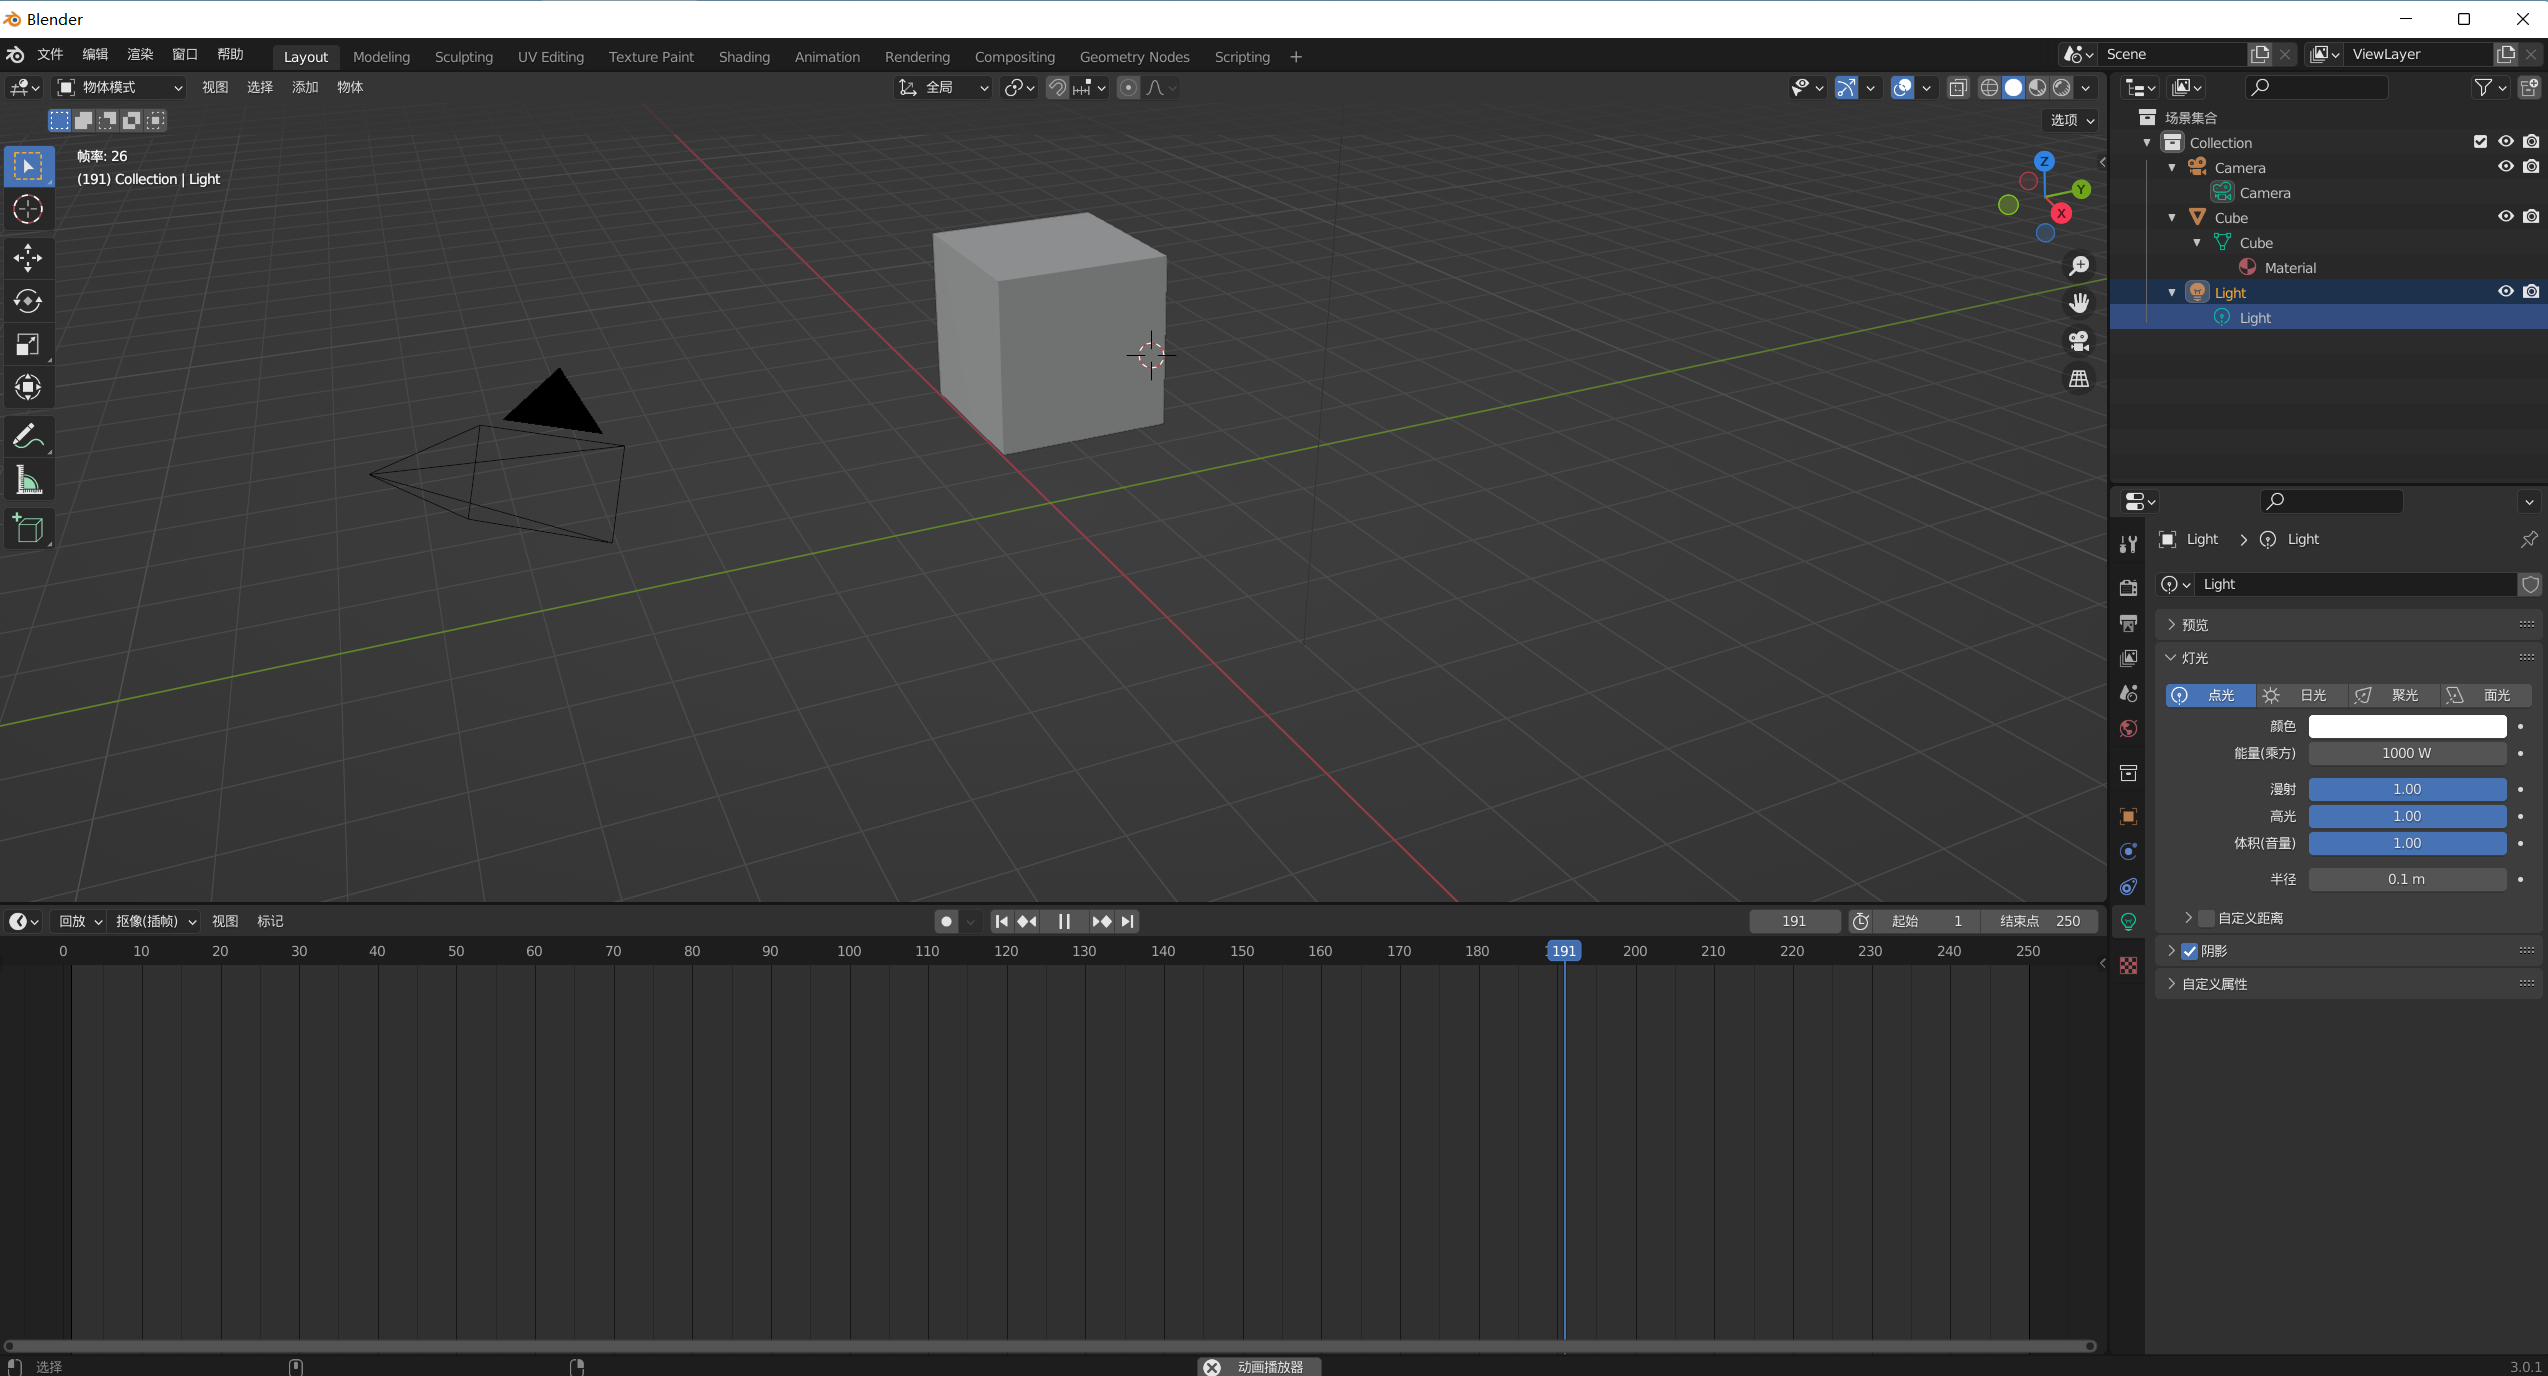Toggle Collection exclude checkbox in outliner
The height and width of the screenshot is (1376, 2548).
point(2480,142)
